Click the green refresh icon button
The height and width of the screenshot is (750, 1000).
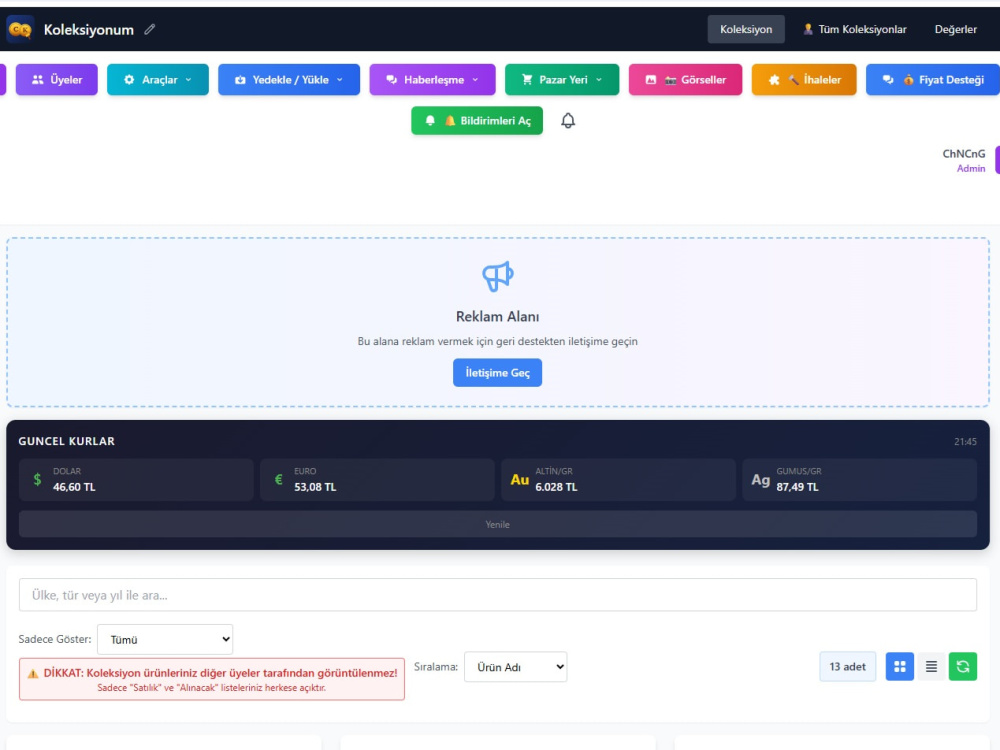click(962, 666)
